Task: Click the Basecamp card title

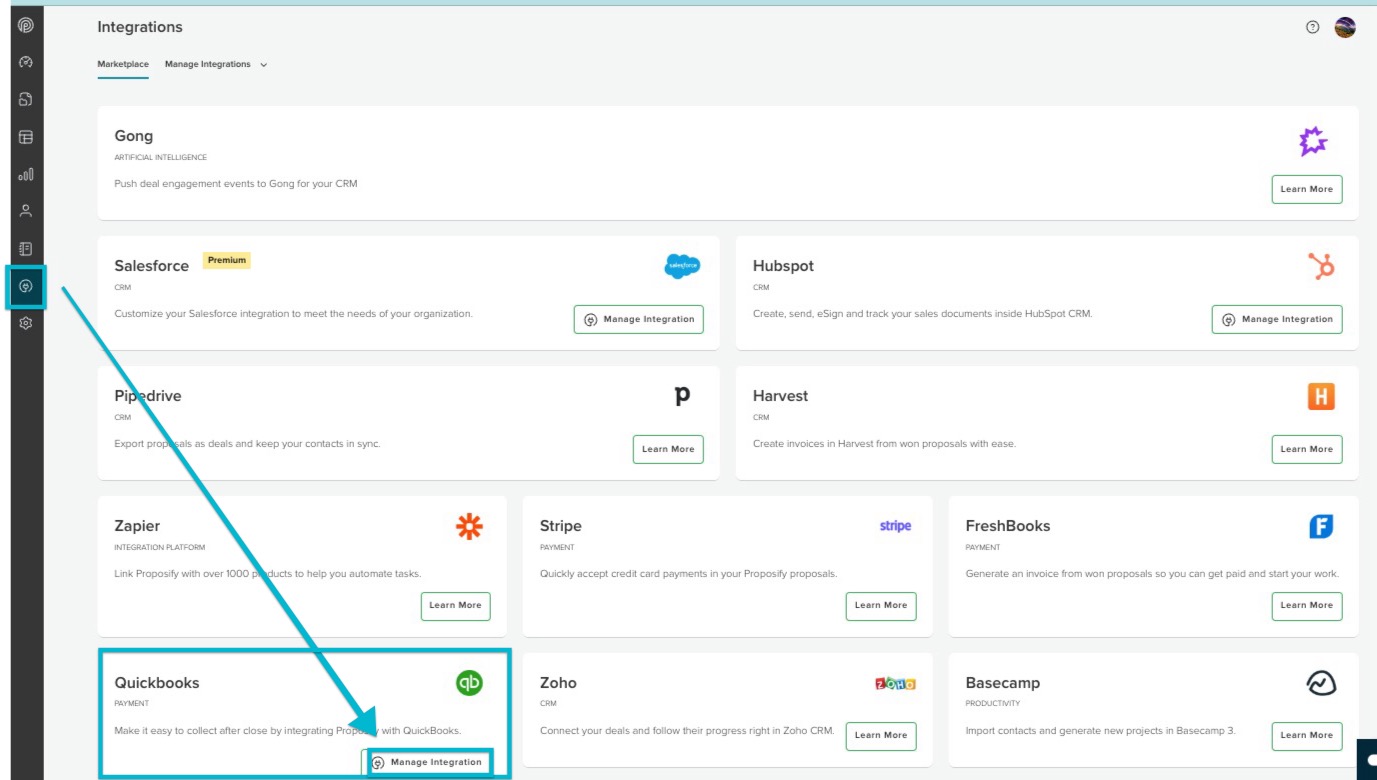Action: [1003, 683]
